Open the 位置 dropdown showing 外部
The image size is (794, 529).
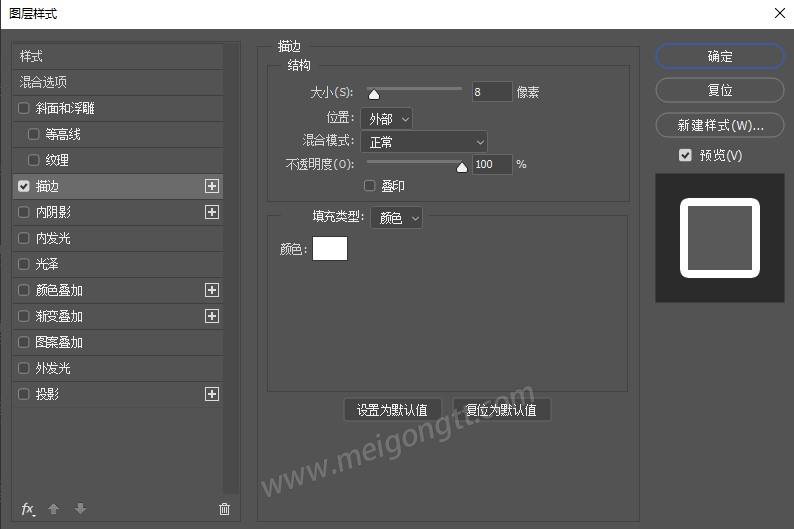387,119
